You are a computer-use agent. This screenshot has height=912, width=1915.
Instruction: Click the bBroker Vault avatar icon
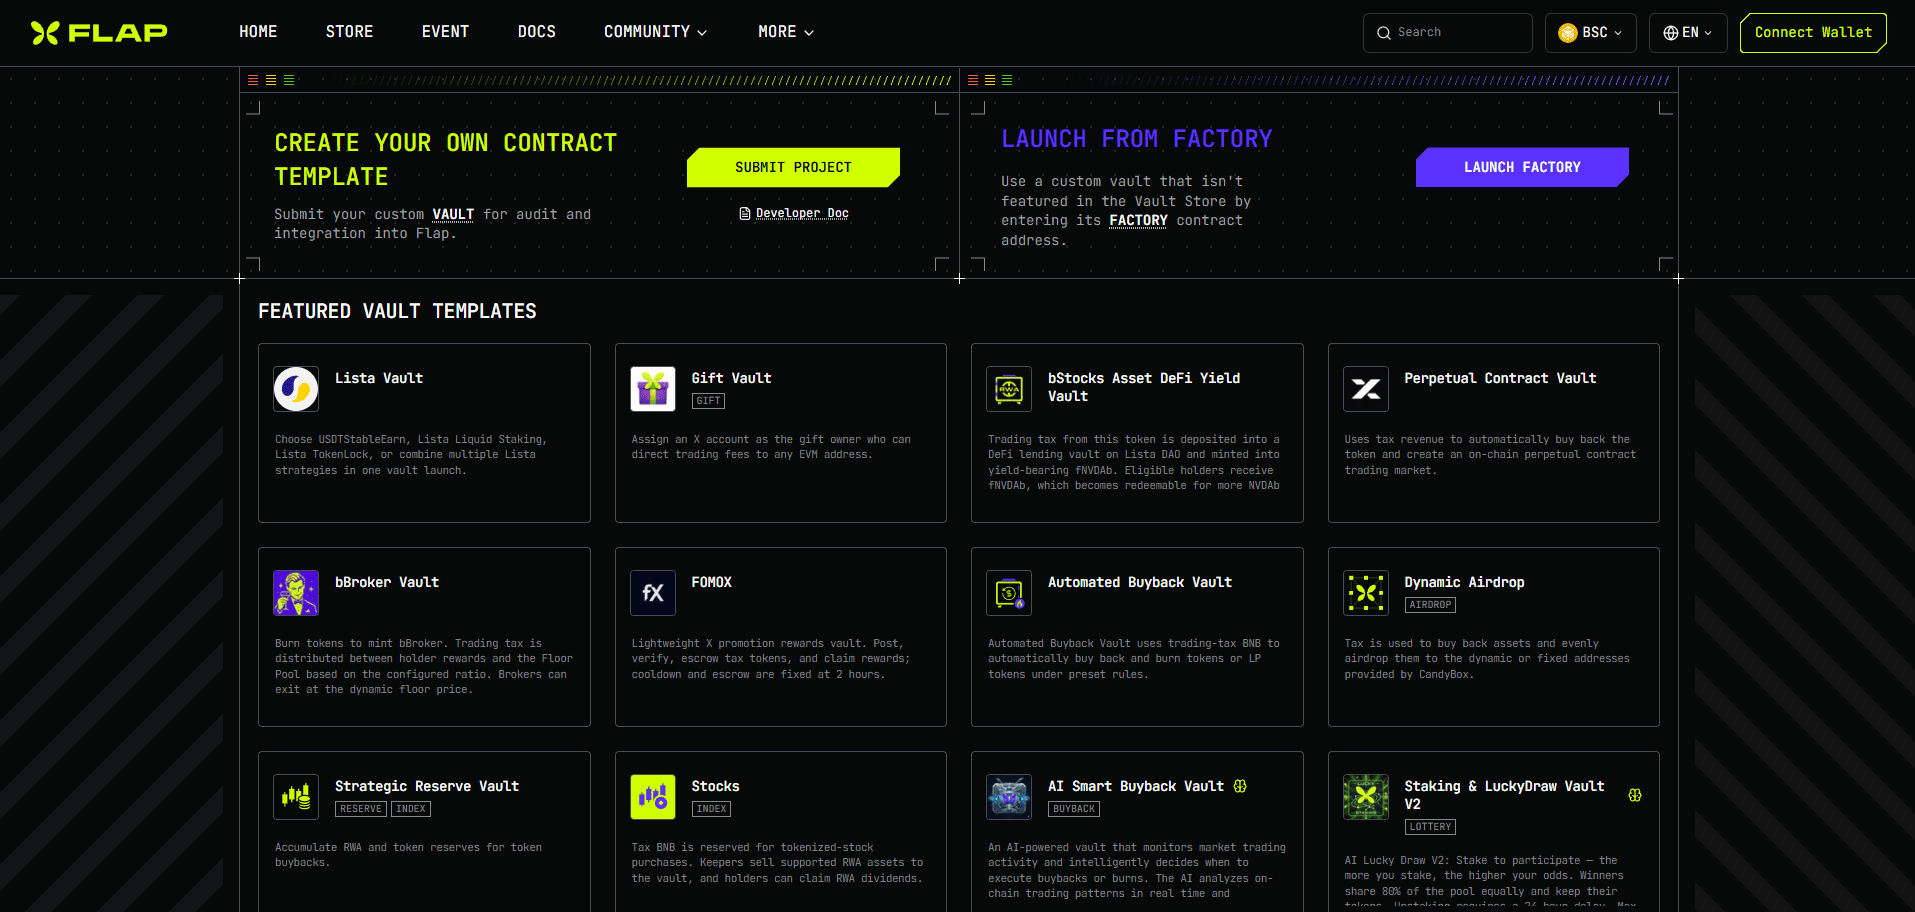[x=296, y=593]
